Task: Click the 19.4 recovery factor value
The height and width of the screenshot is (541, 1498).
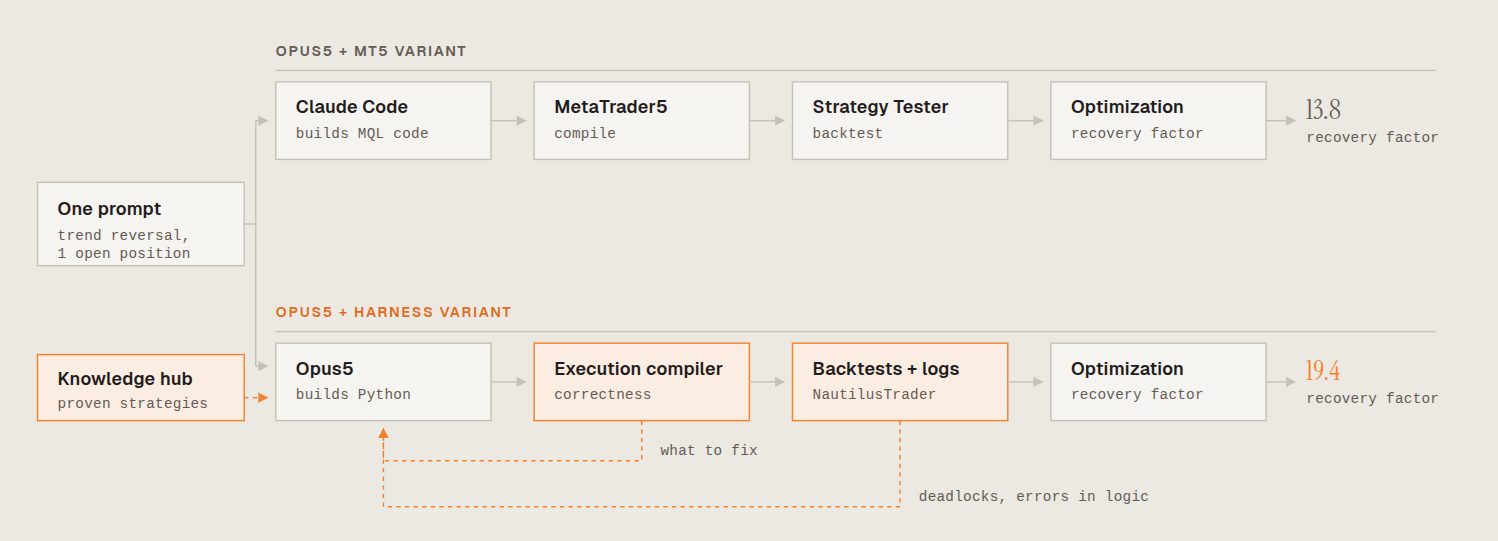Action: click(x=1323, y=371)
